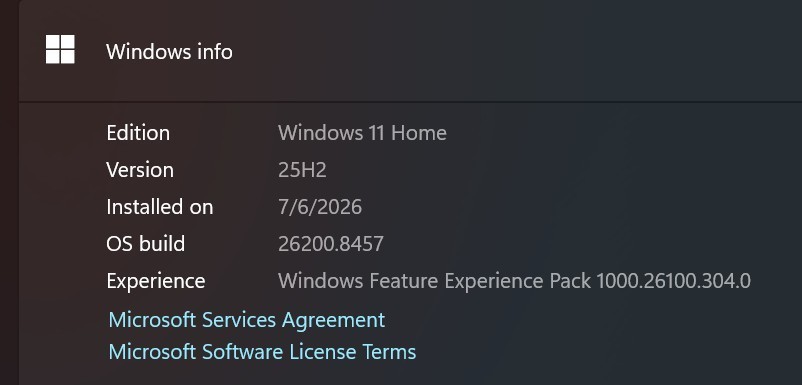Select the 25H2 version value

pyautogui.click(x=302, y=170)
